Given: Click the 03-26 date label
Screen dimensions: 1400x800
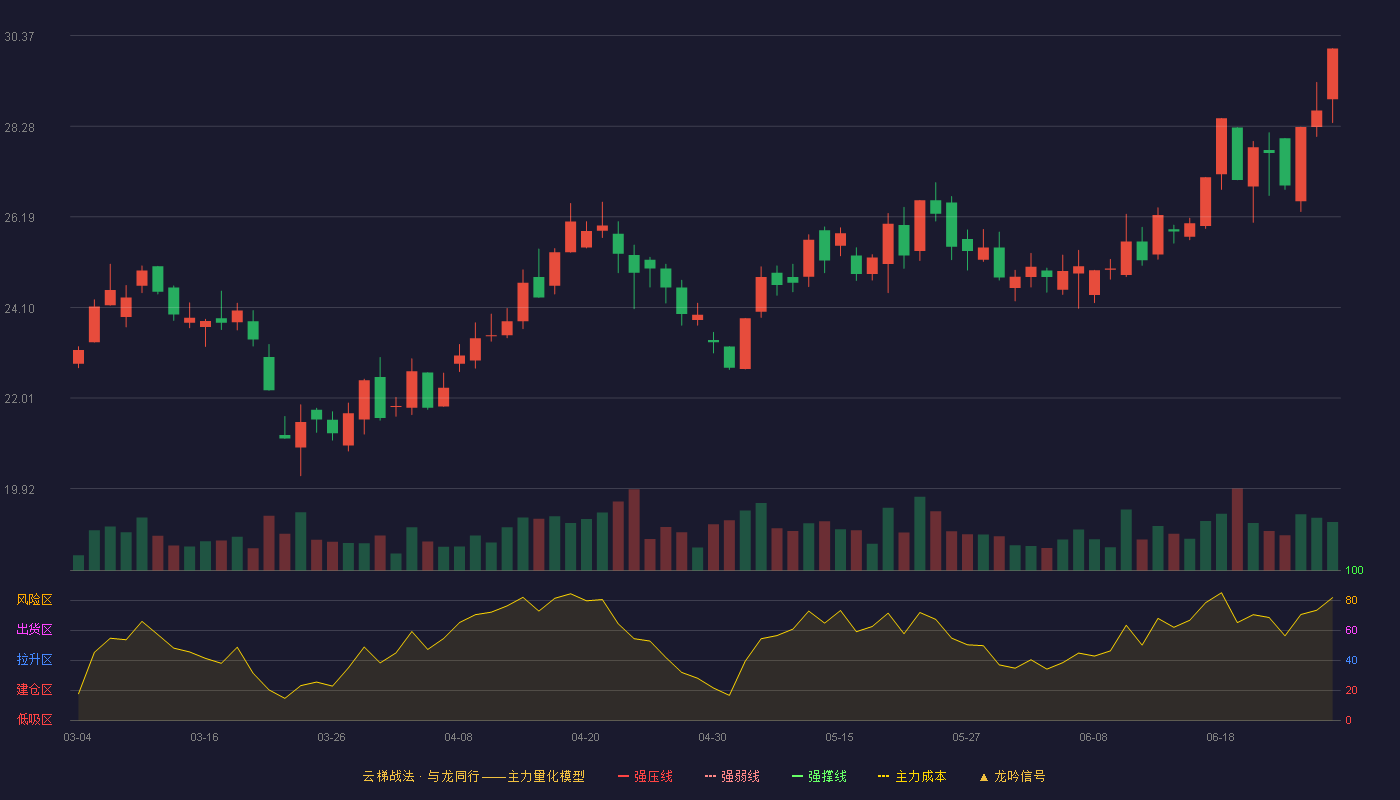Looking at the screenshot, I should click(331, 737).
